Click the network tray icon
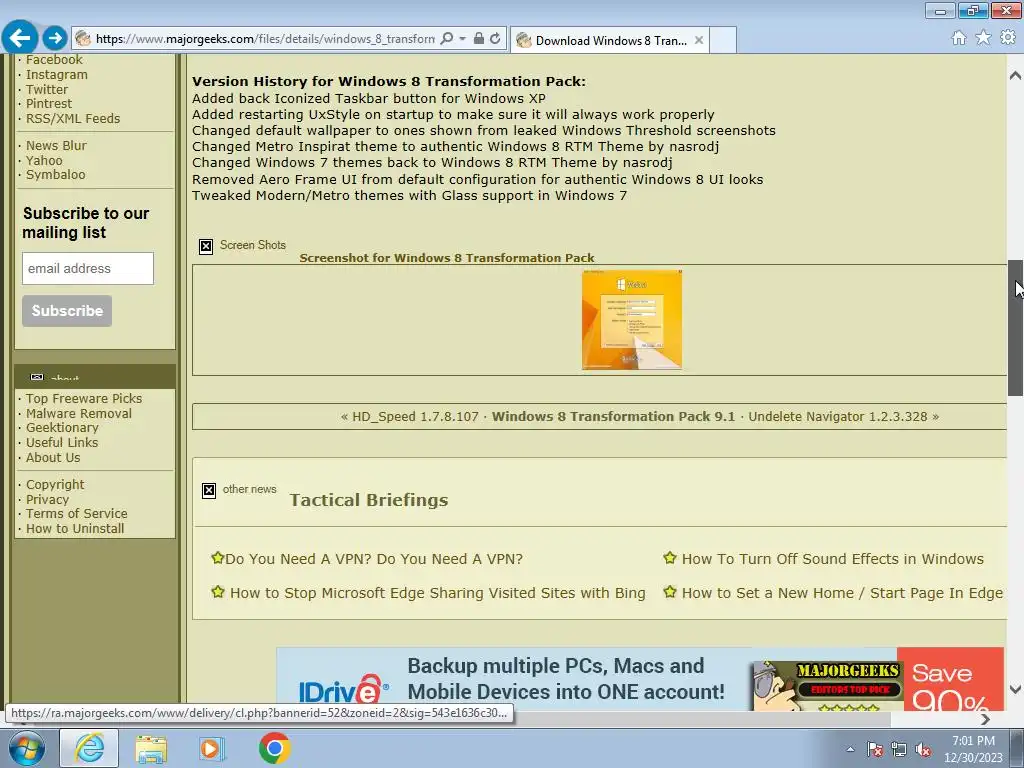1024x768 pixels. pos(899,749)
